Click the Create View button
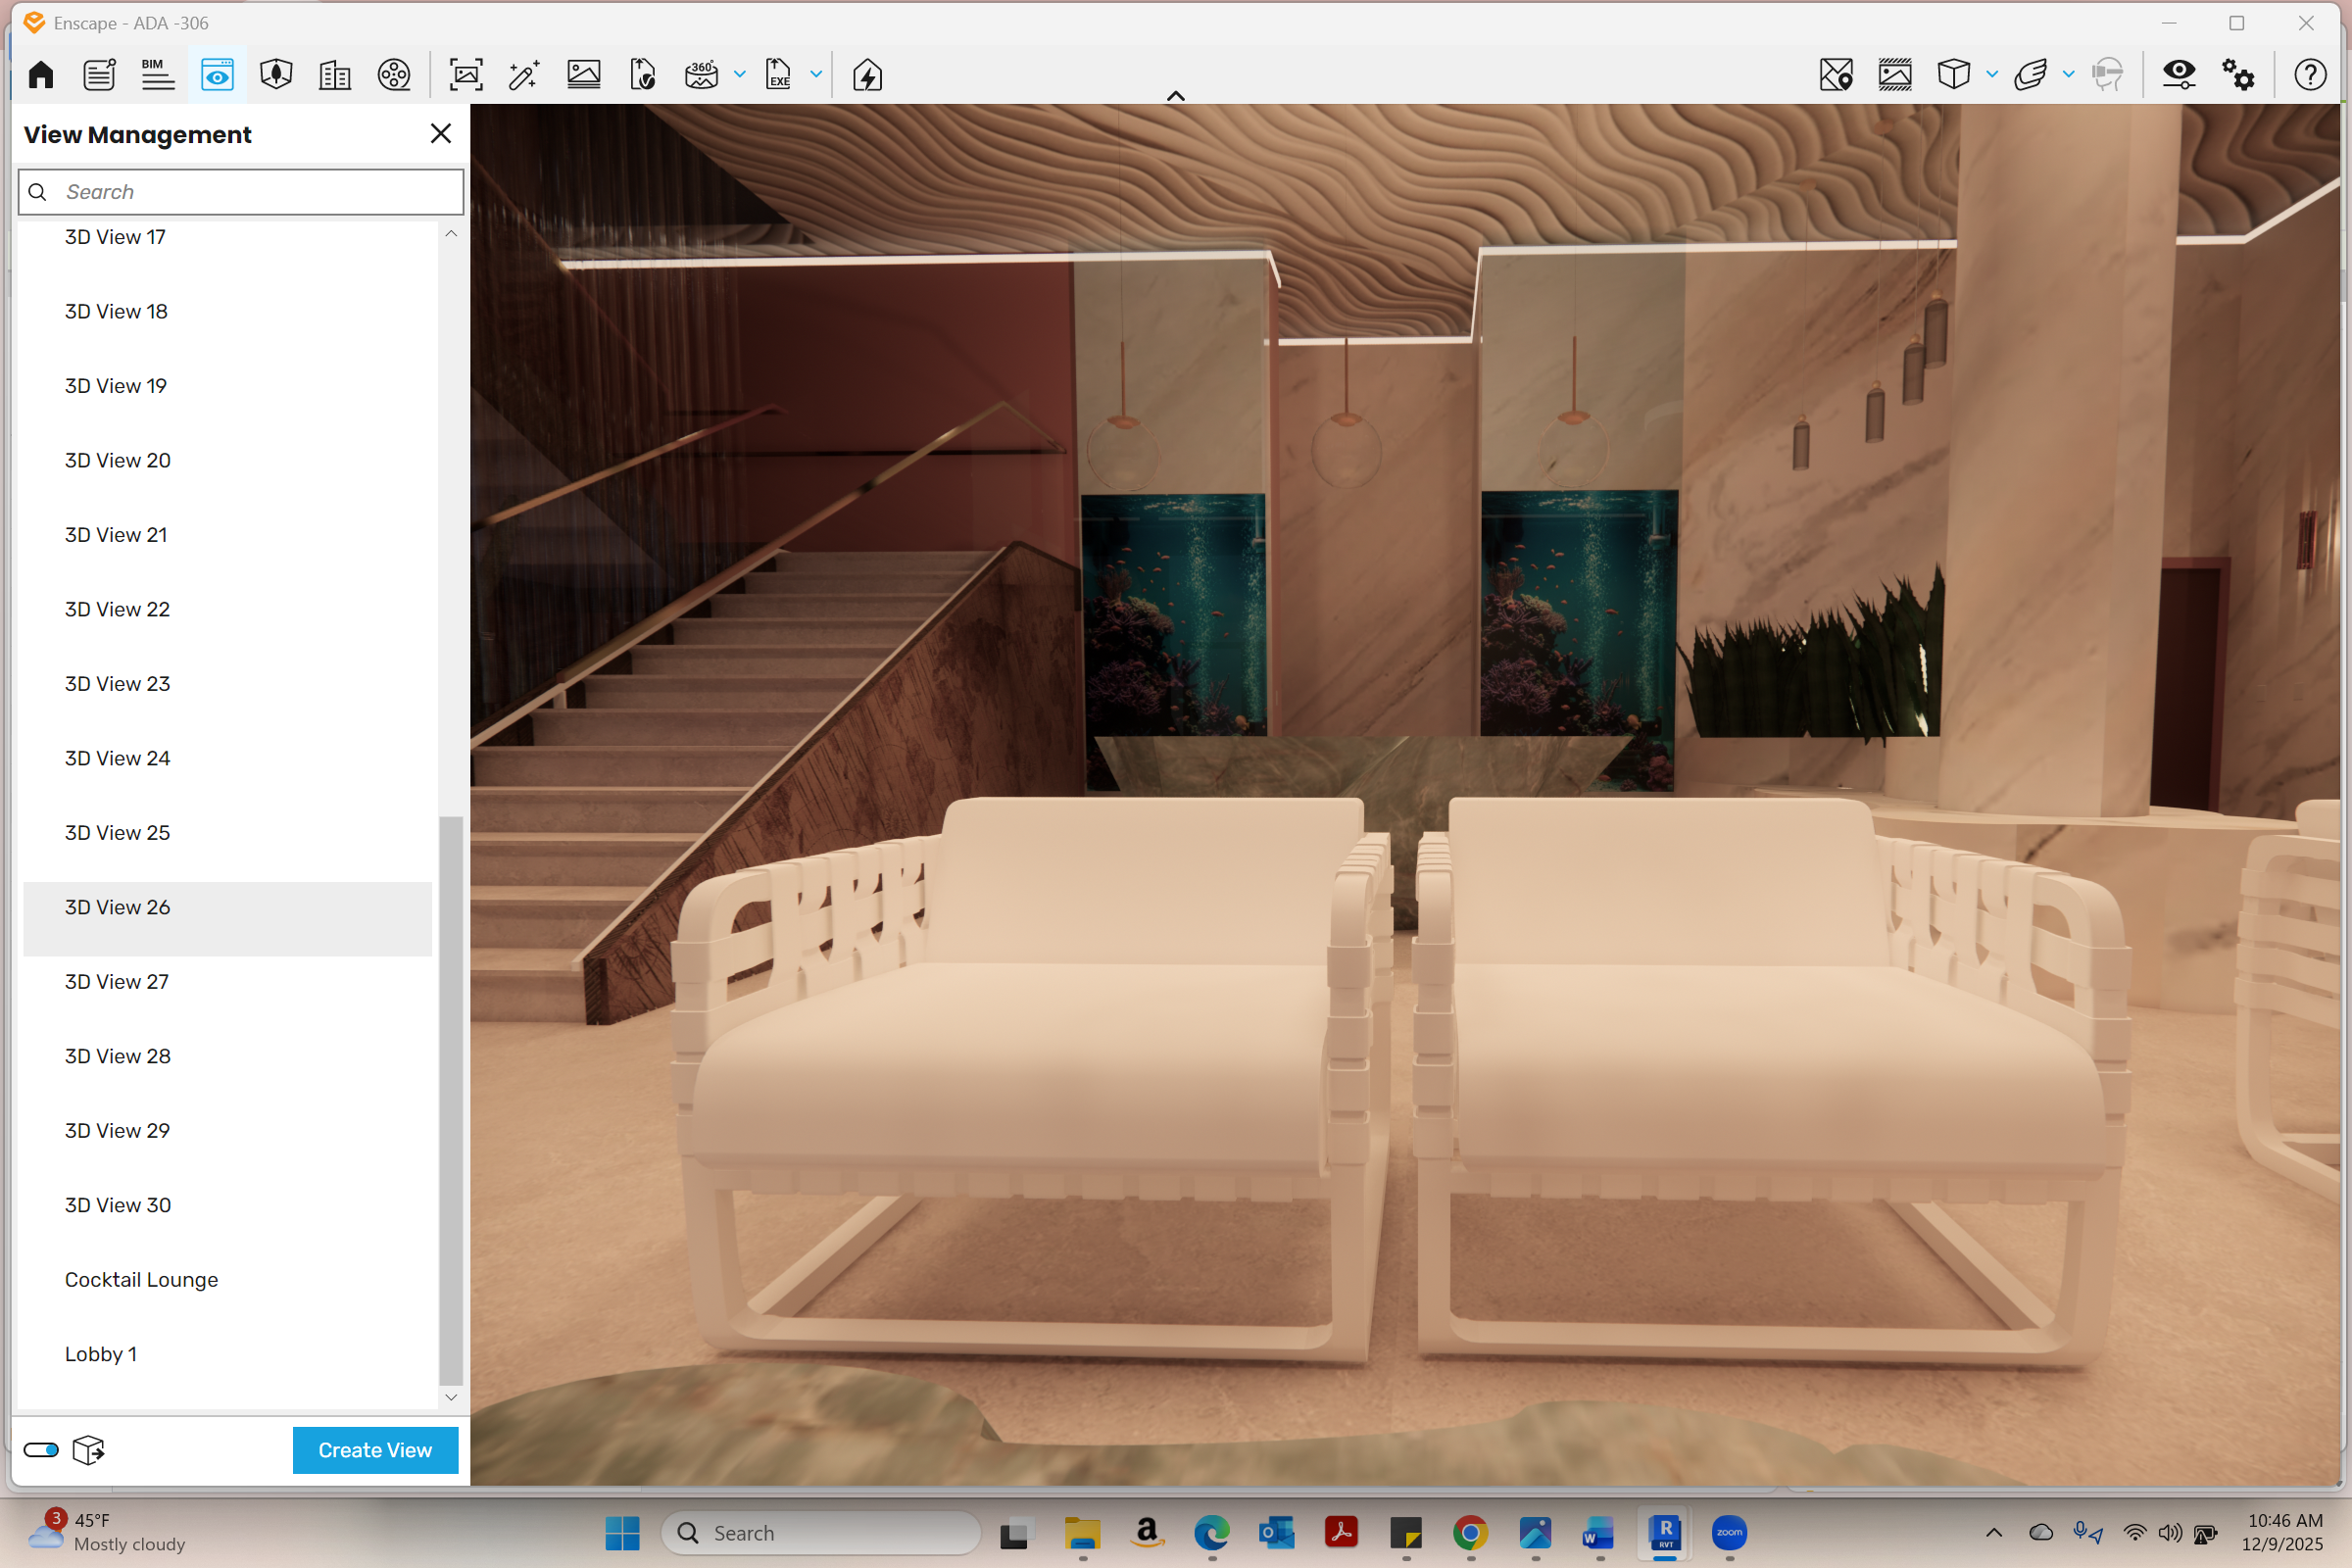This screenshot has height=1568, width=2352. (x=375, y=1450)
